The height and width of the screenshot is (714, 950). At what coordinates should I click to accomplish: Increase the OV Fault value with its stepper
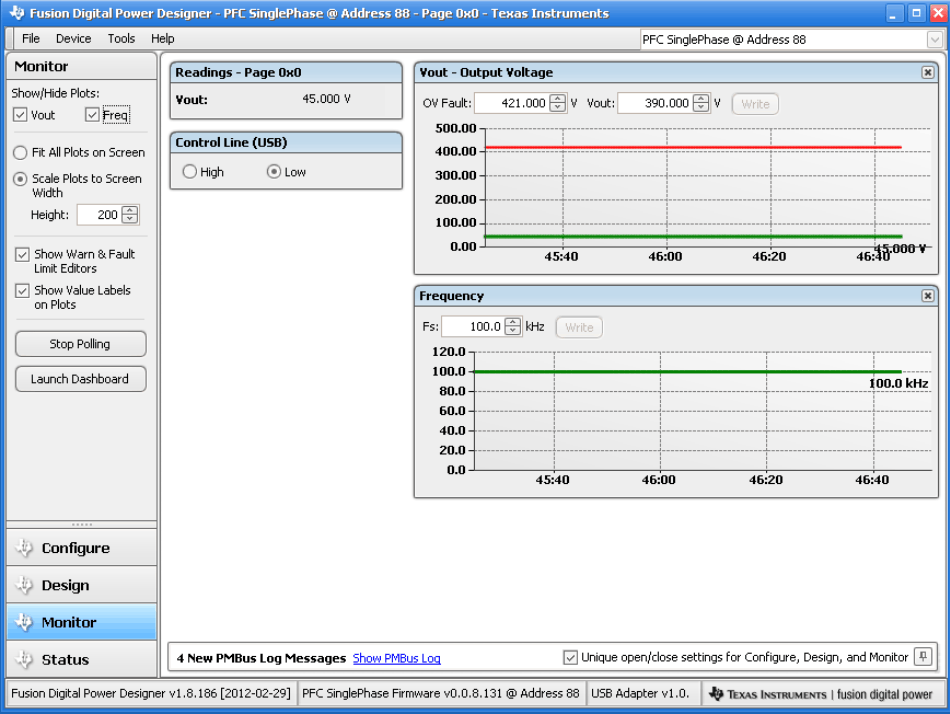point(558,99)
